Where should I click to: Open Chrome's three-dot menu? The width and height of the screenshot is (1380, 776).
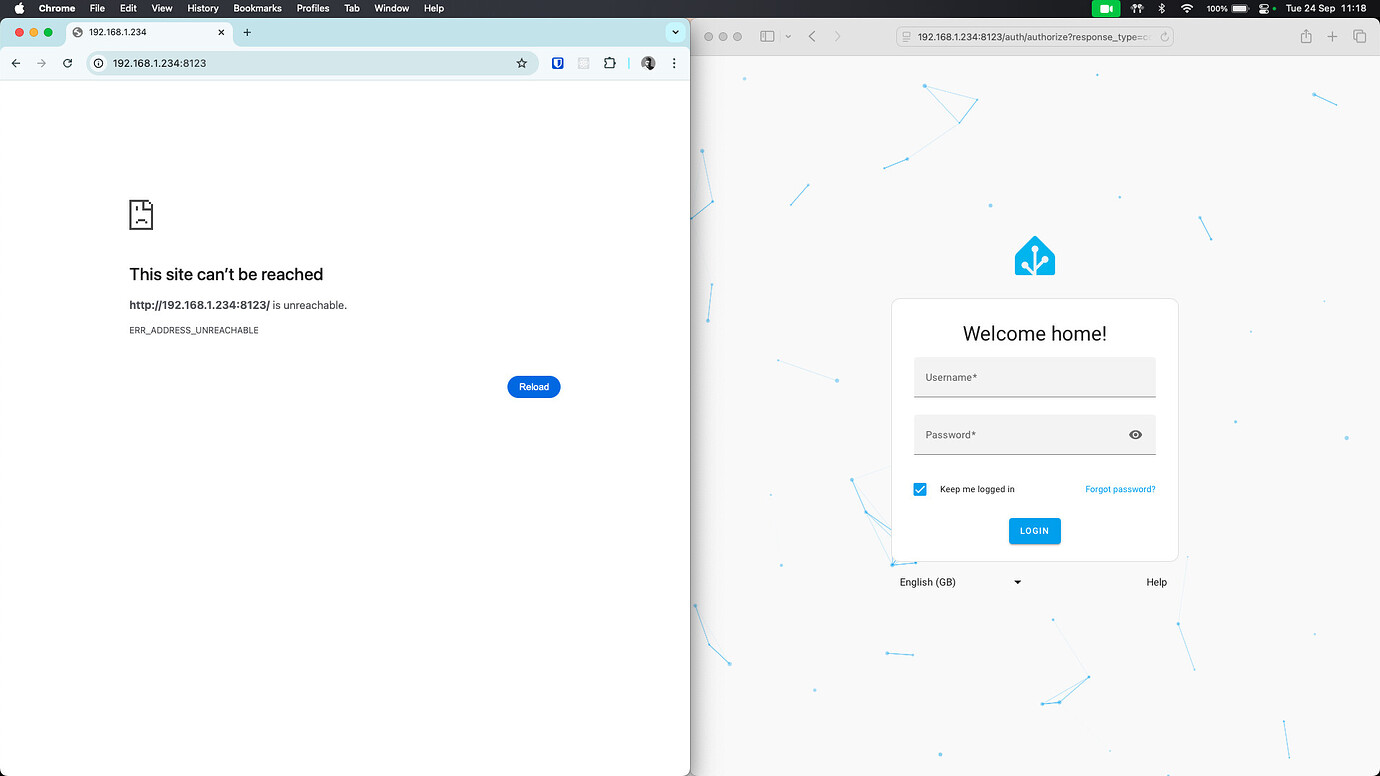coord(674,62)
